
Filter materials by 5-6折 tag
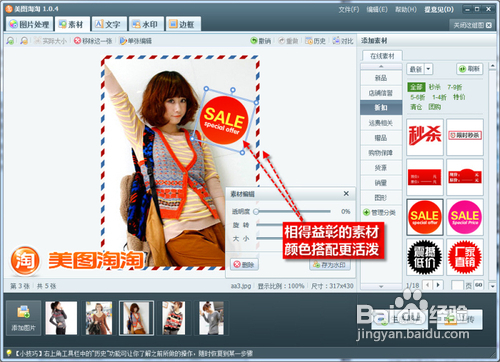click(418, 97)
